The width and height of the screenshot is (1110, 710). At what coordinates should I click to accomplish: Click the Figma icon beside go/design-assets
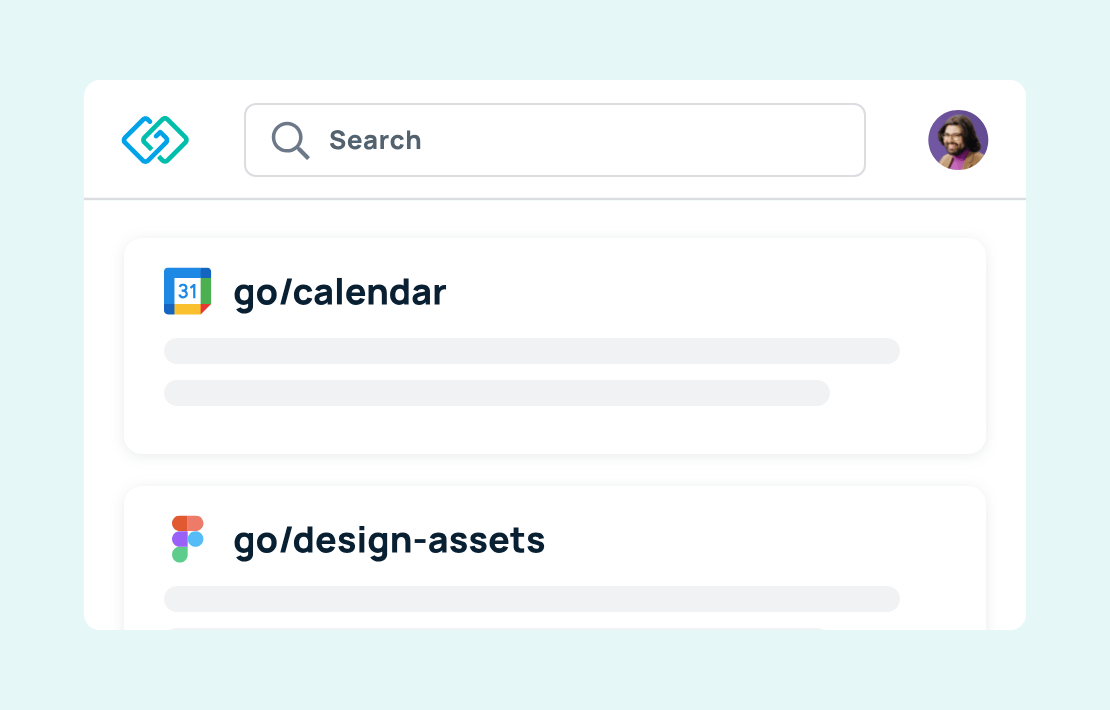point(187,540)
